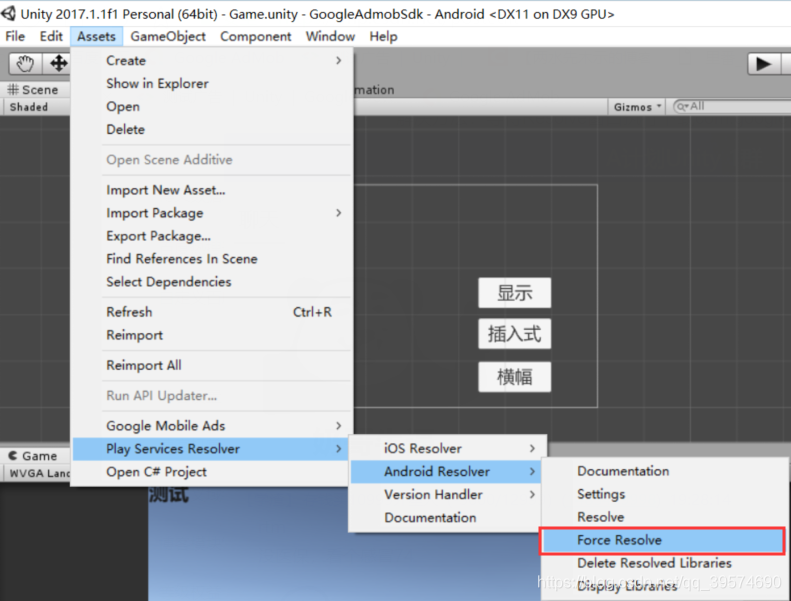
Task: Click the 插入式 button in scene
Action: (515, 334)
